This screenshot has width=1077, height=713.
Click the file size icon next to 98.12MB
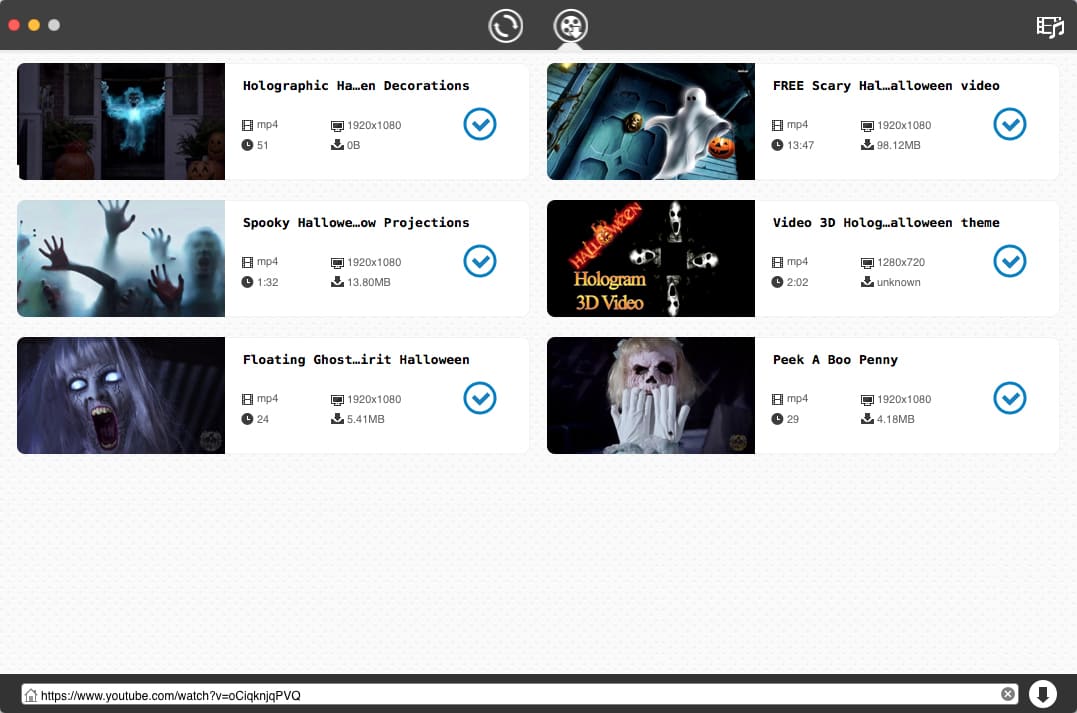tap(868, 145)
